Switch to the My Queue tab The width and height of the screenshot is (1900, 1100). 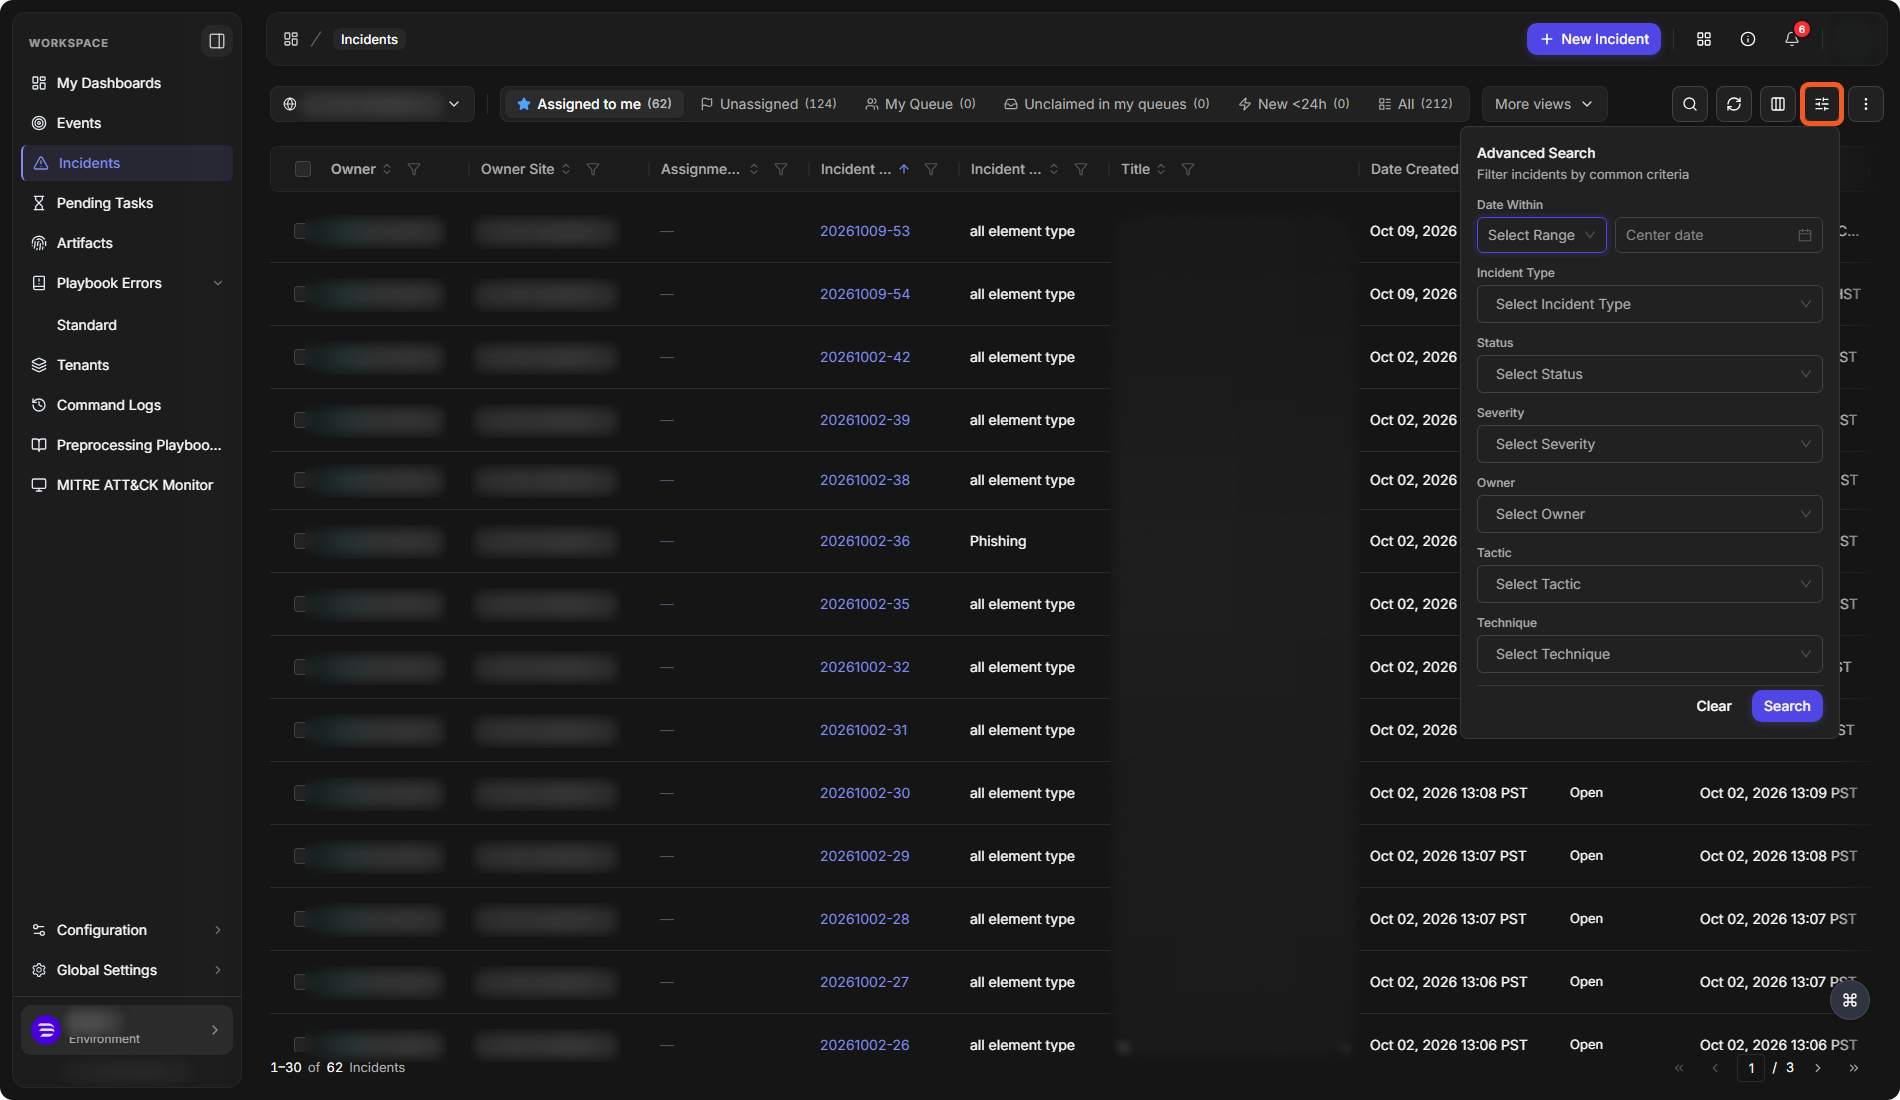click(x=920, y=104)
